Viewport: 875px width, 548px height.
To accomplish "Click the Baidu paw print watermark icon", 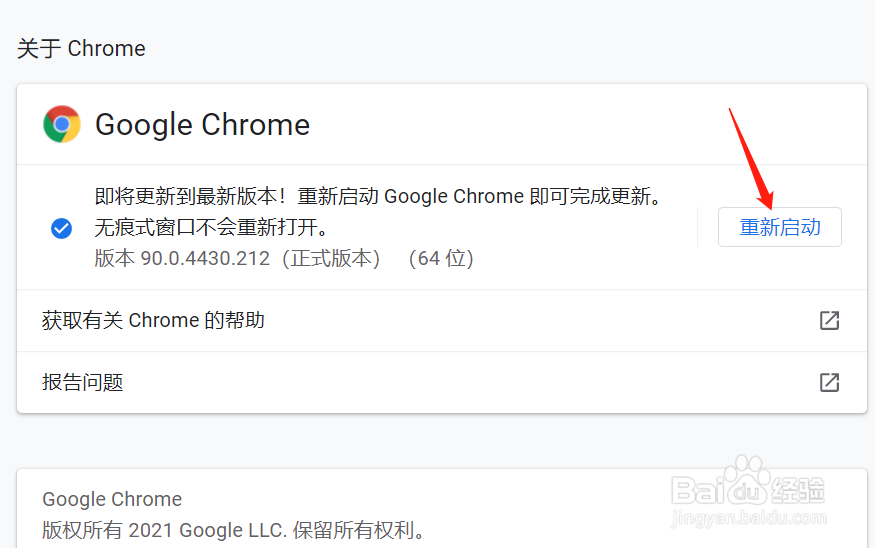I will (747, 478).
